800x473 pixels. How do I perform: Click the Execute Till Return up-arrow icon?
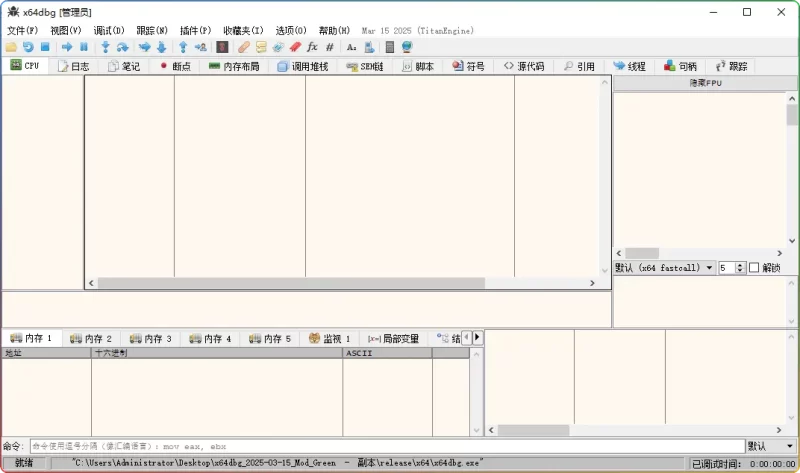pos(183,47)
